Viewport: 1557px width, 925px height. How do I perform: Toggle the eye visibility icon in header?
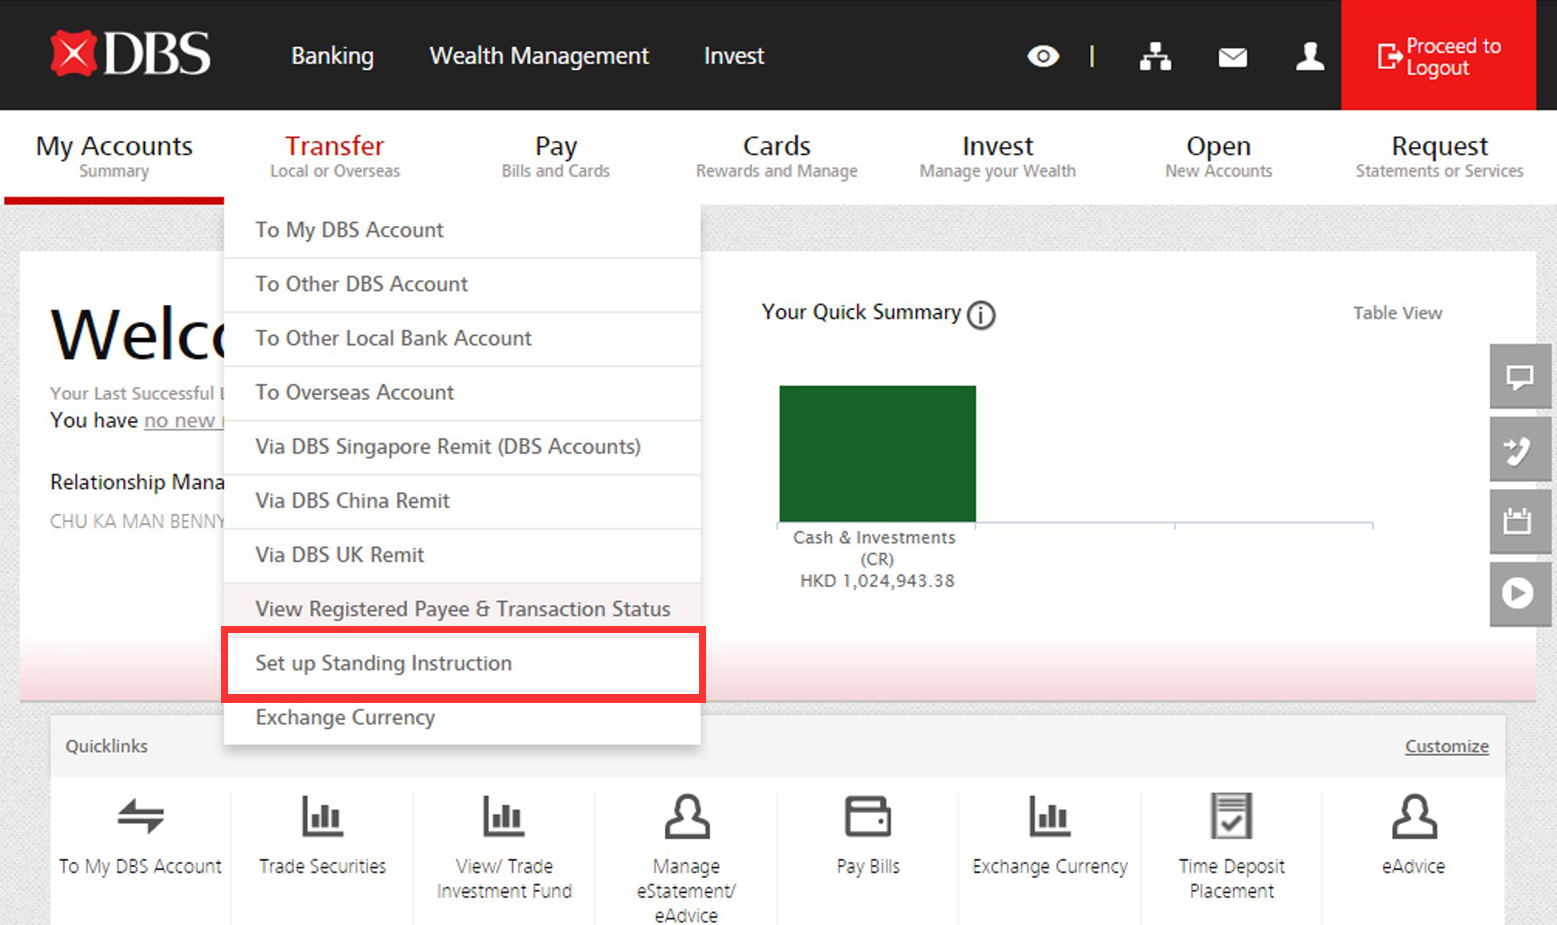(x=1043, y=56)
